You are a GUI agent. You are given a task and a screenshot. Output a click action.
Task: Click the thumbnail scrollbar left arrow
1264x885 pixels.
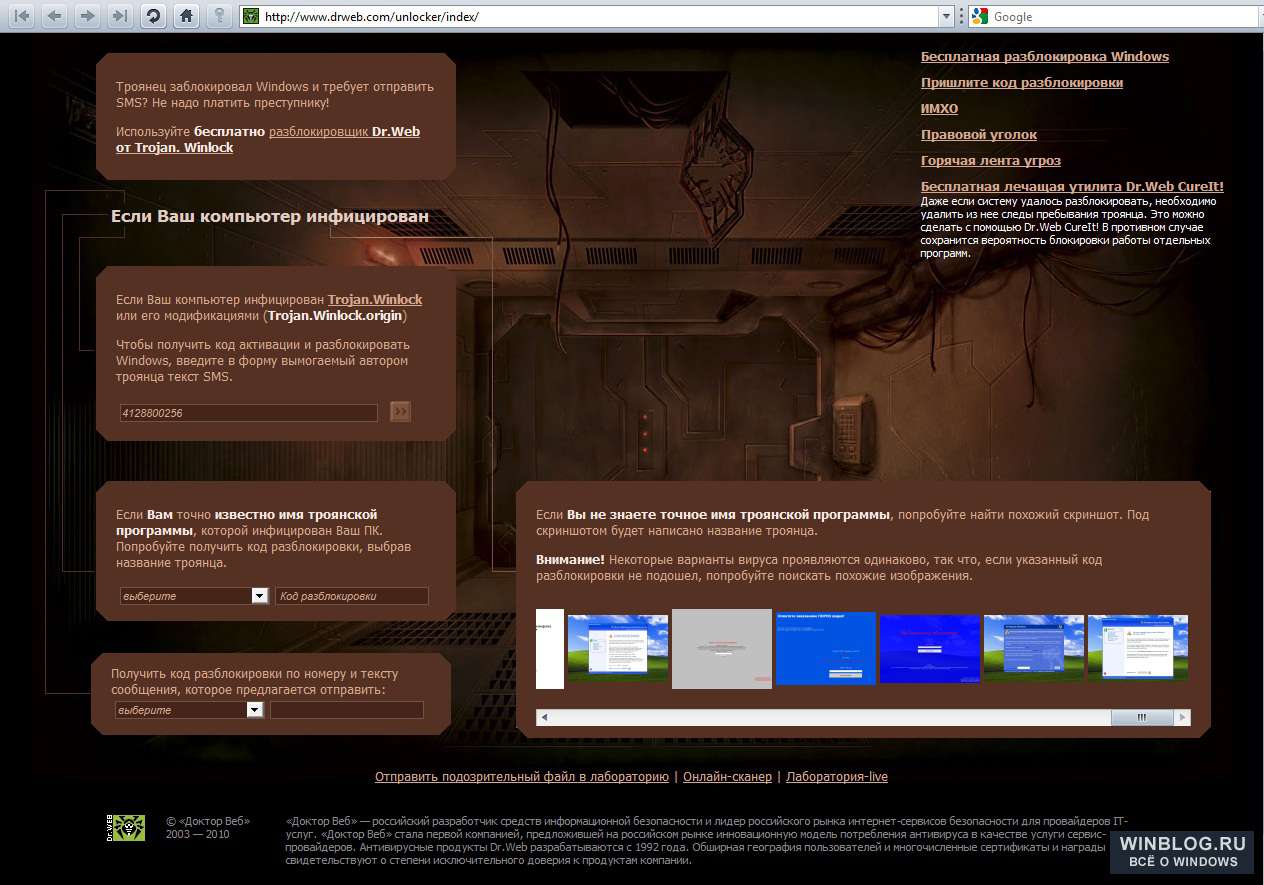pos(544,717)
